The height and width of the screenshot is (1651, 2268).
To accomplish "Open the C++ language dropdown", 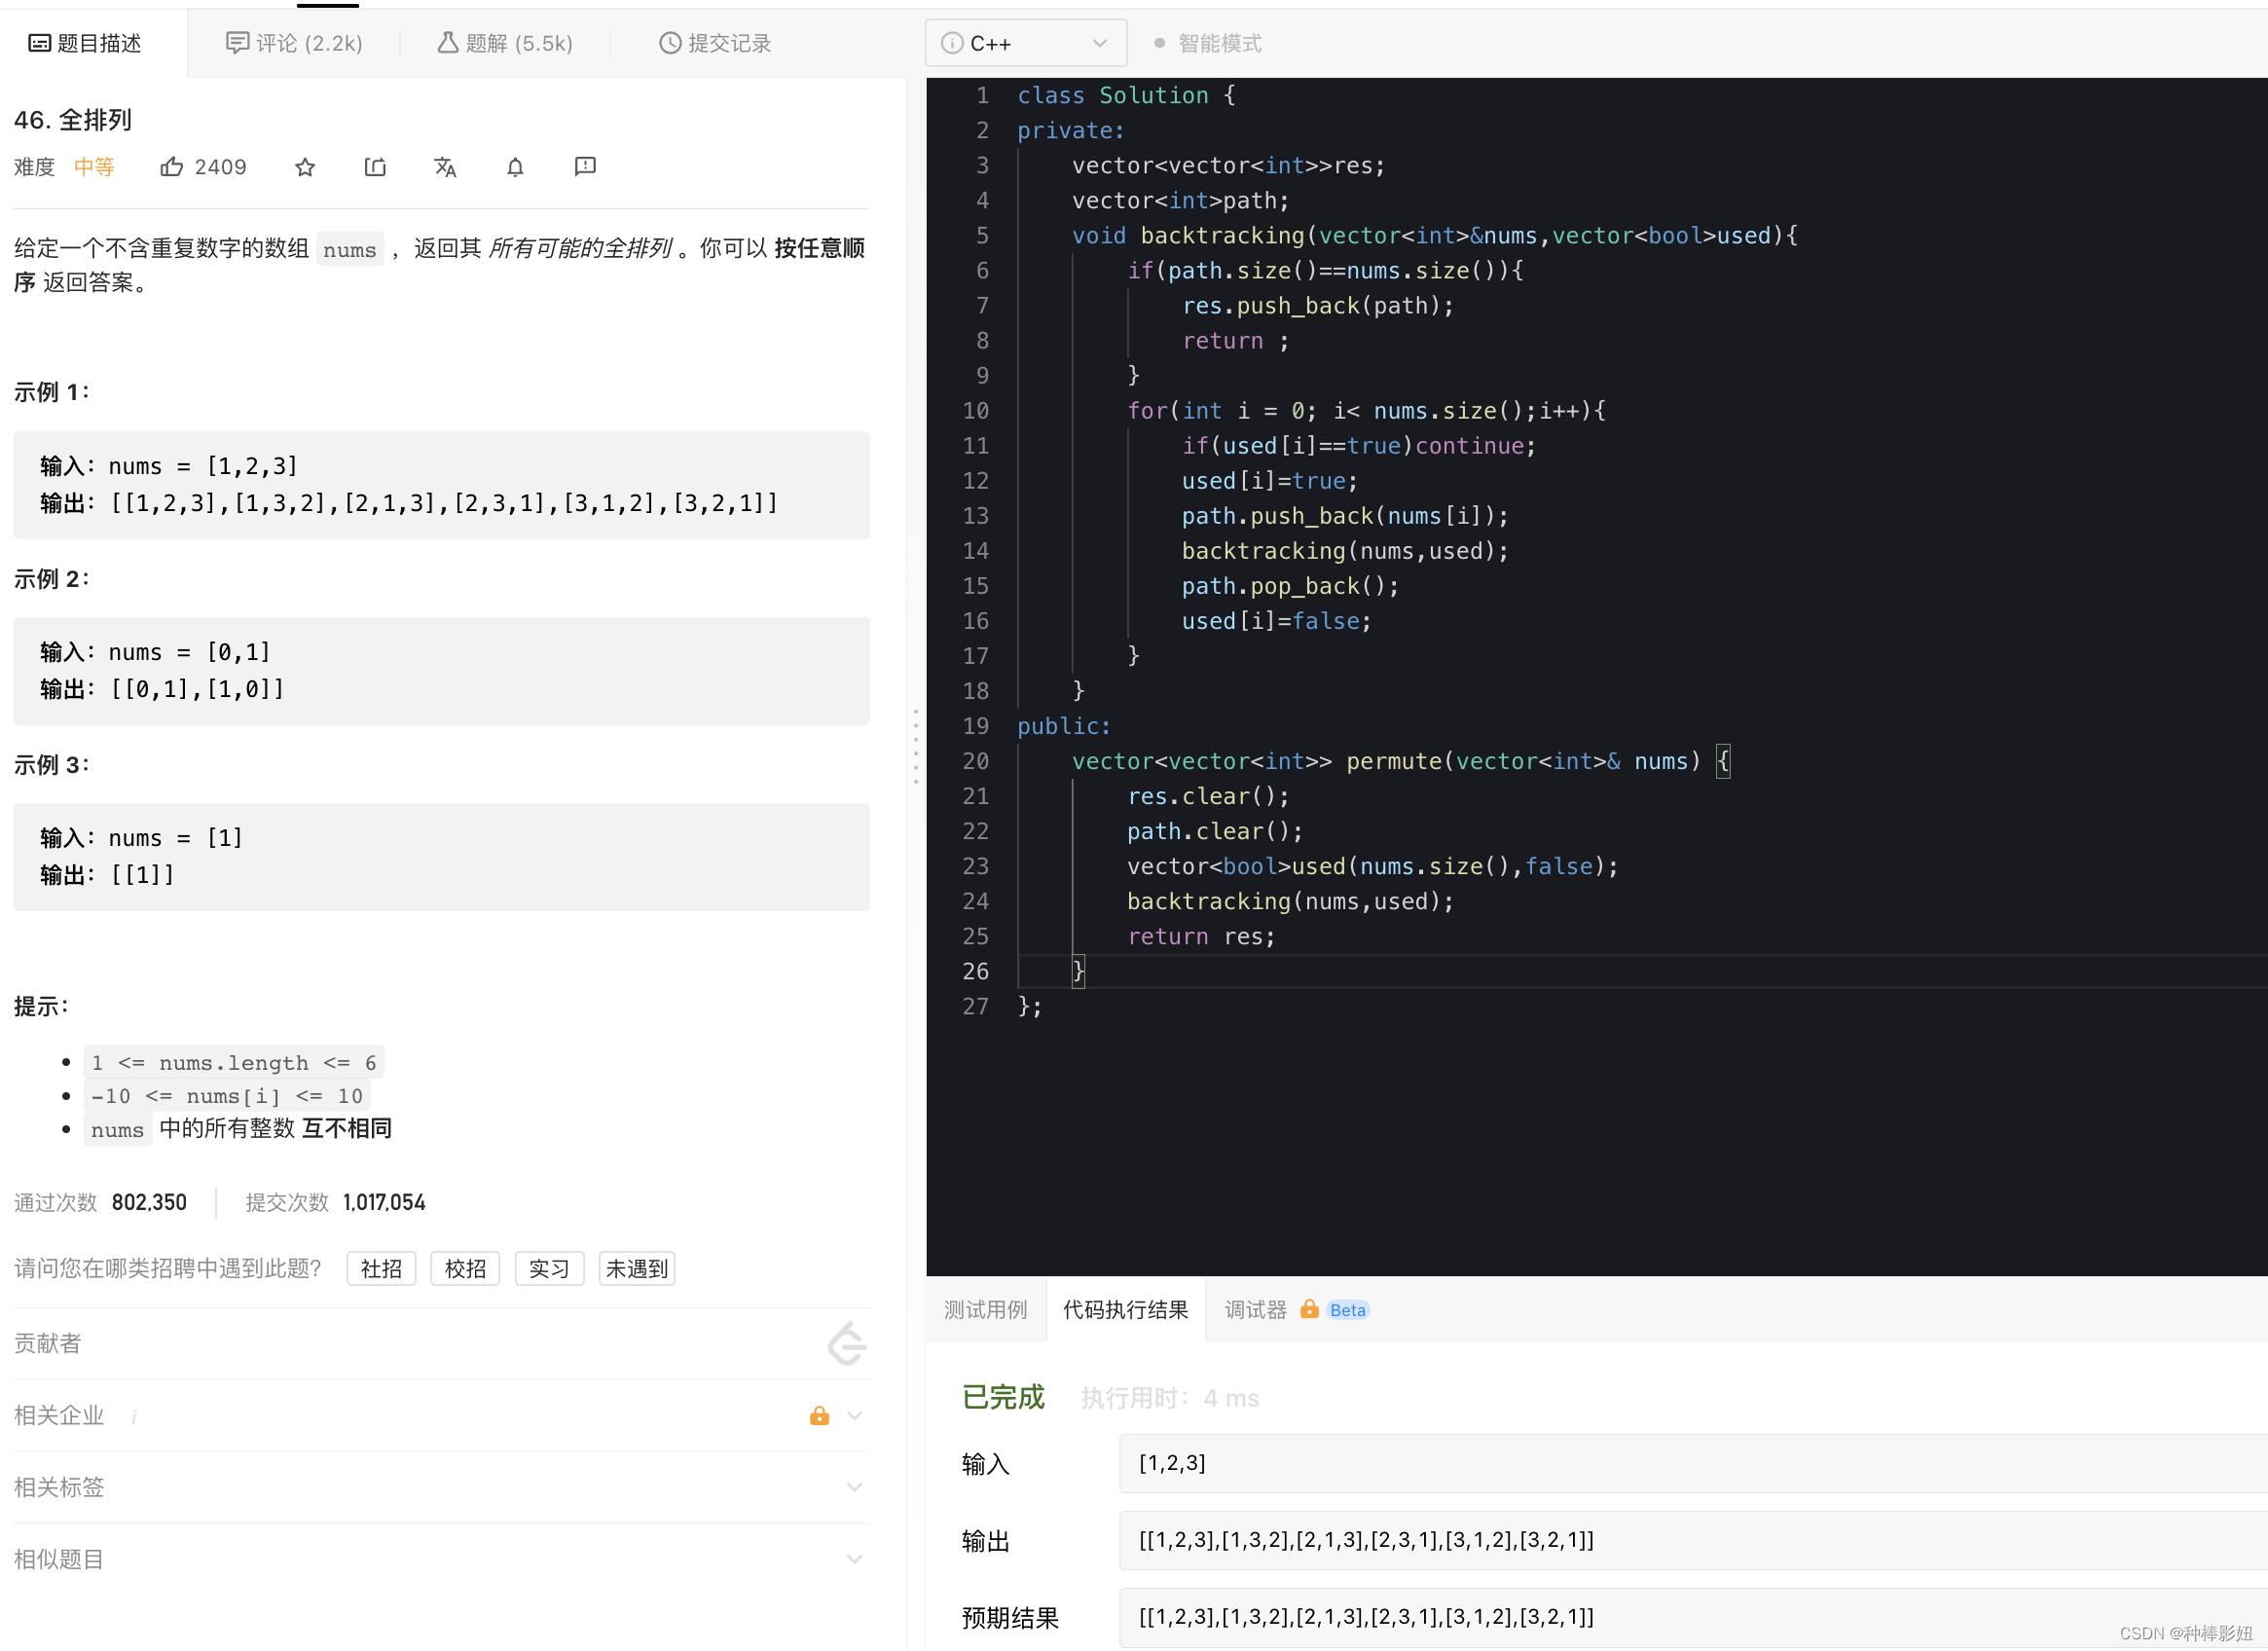I will 1026,43.
